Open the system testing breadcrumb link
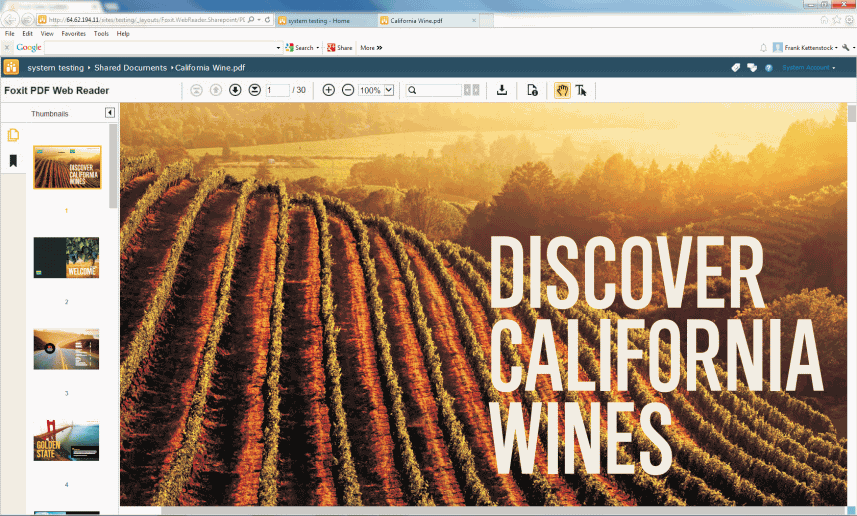 coord(55,68)
